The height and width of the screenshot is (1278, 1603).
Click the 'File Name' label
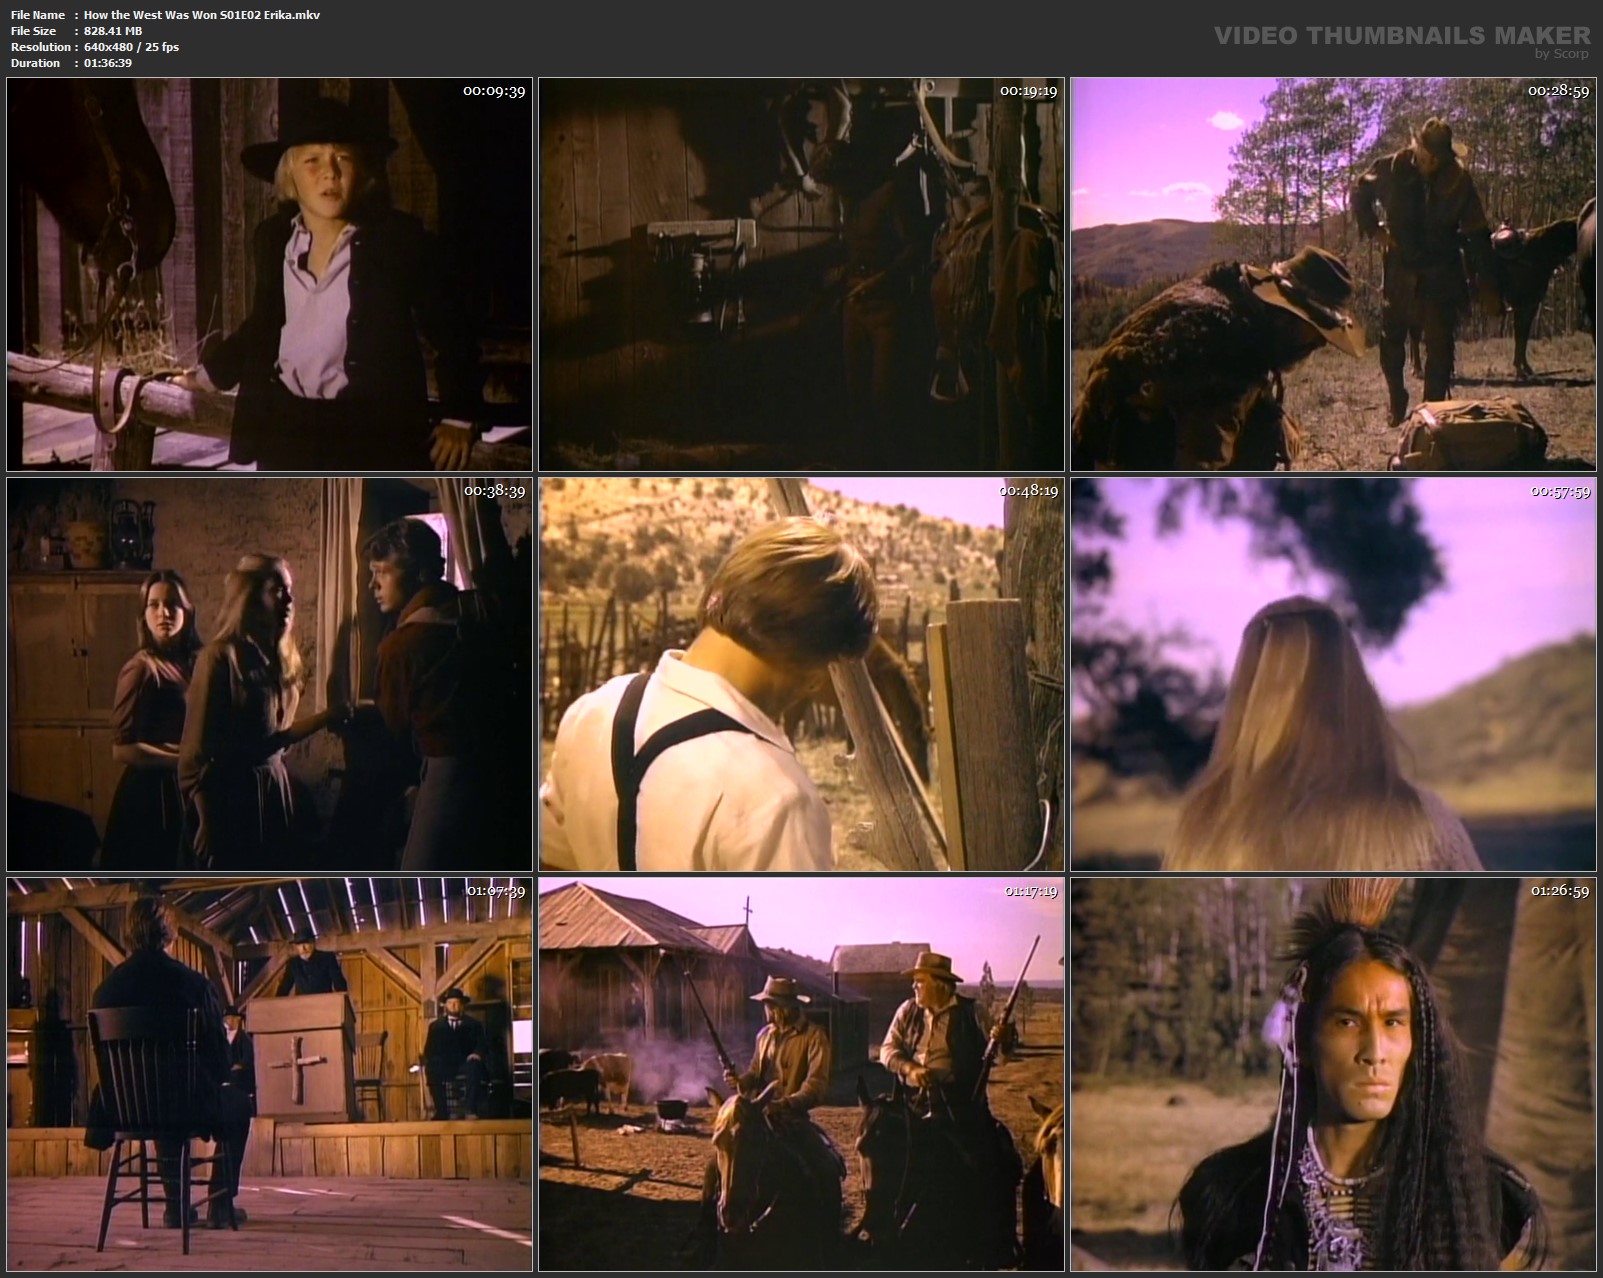(38, 15)
